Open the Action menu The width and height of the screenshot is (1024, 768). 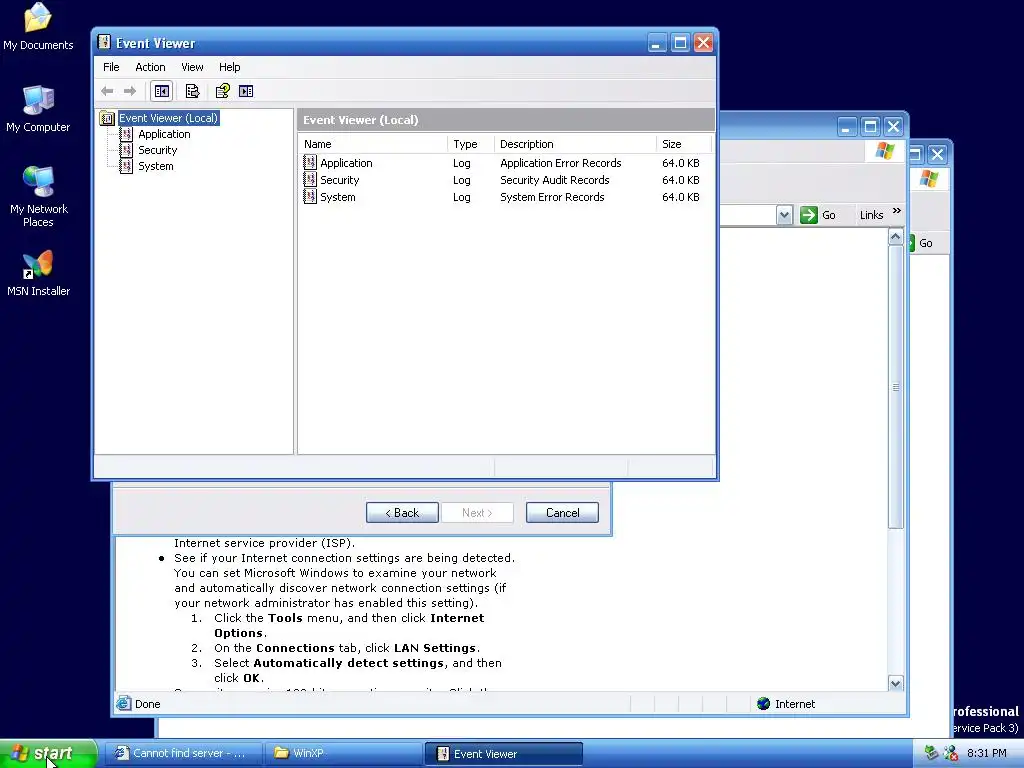click(x=150, y=67)
